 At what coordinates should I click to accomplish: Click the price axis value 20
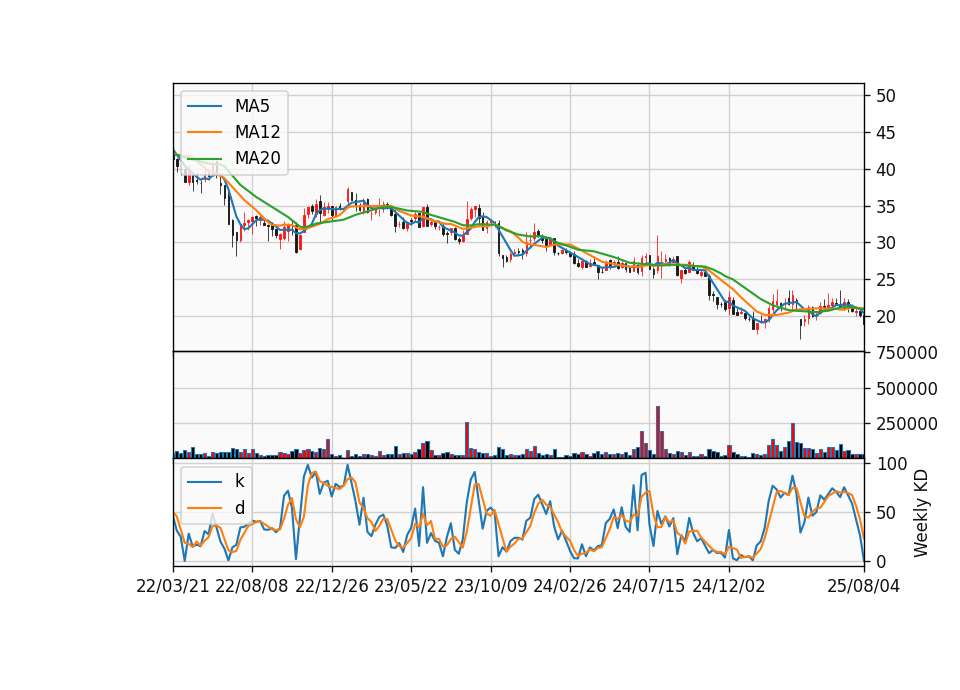[x=885, y=317]
